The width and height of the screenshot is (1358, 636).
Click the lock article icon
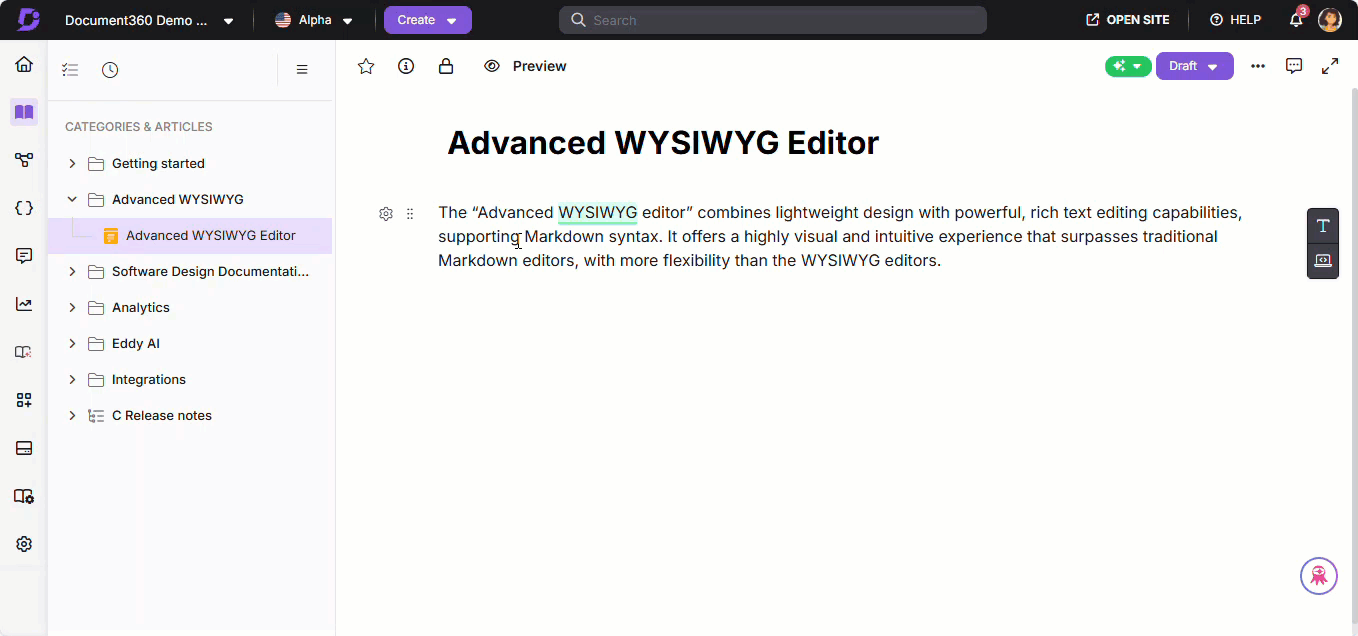coord(446,66)
